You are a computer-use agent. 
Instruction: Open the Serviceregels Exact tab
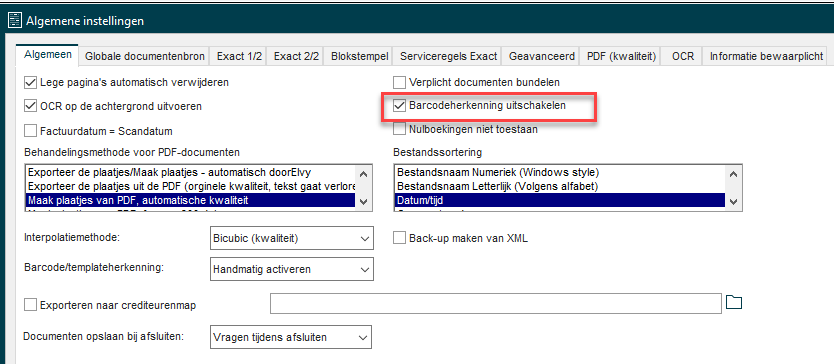point(448,56)
